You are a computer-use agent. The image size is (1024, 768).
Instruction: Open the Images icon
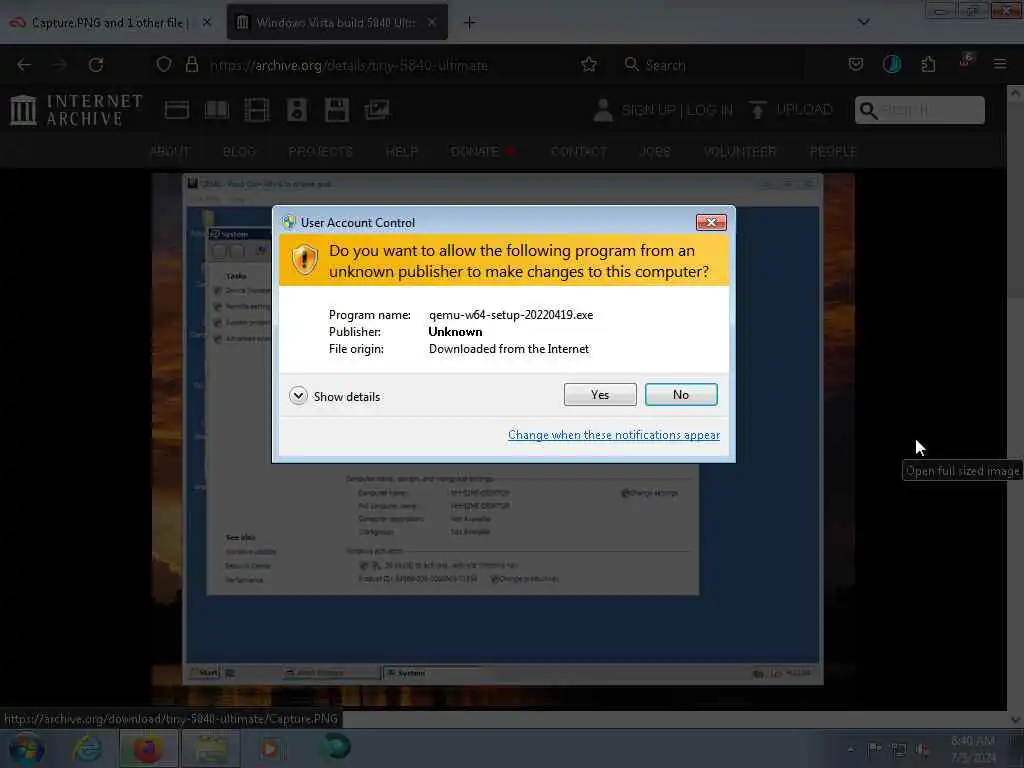click(x=377, y=110)
